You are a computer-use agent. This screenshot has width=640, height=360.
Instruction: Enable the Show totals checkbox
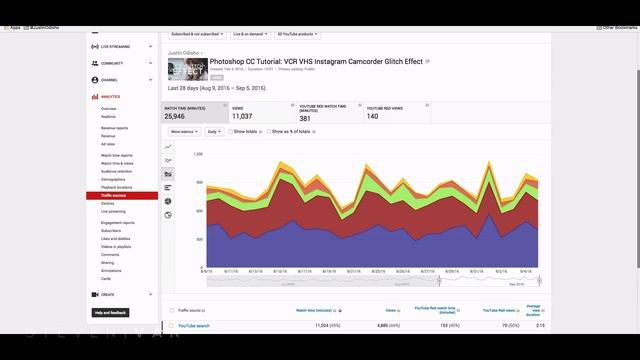[x=231, y=132]
